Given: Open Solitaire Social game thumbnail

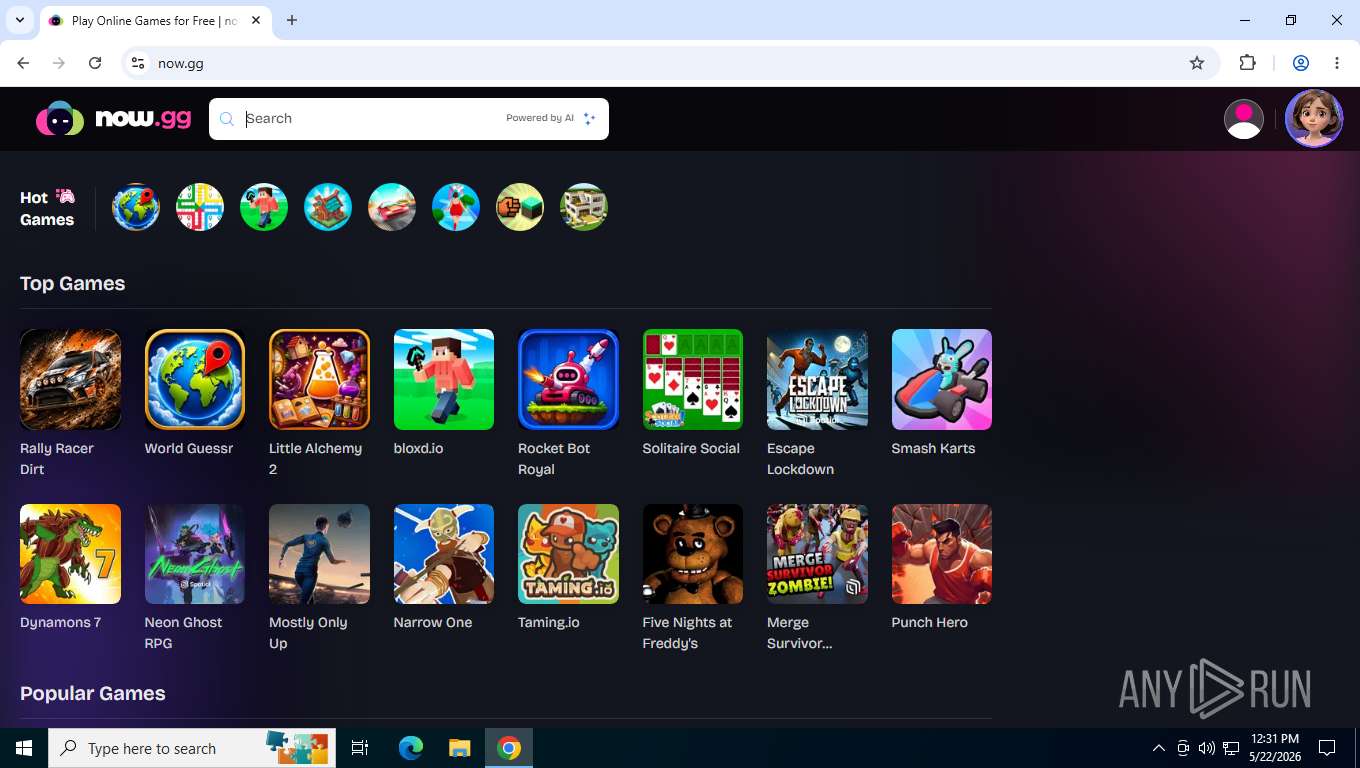Looking at the screenshot, I should [693, 379].
